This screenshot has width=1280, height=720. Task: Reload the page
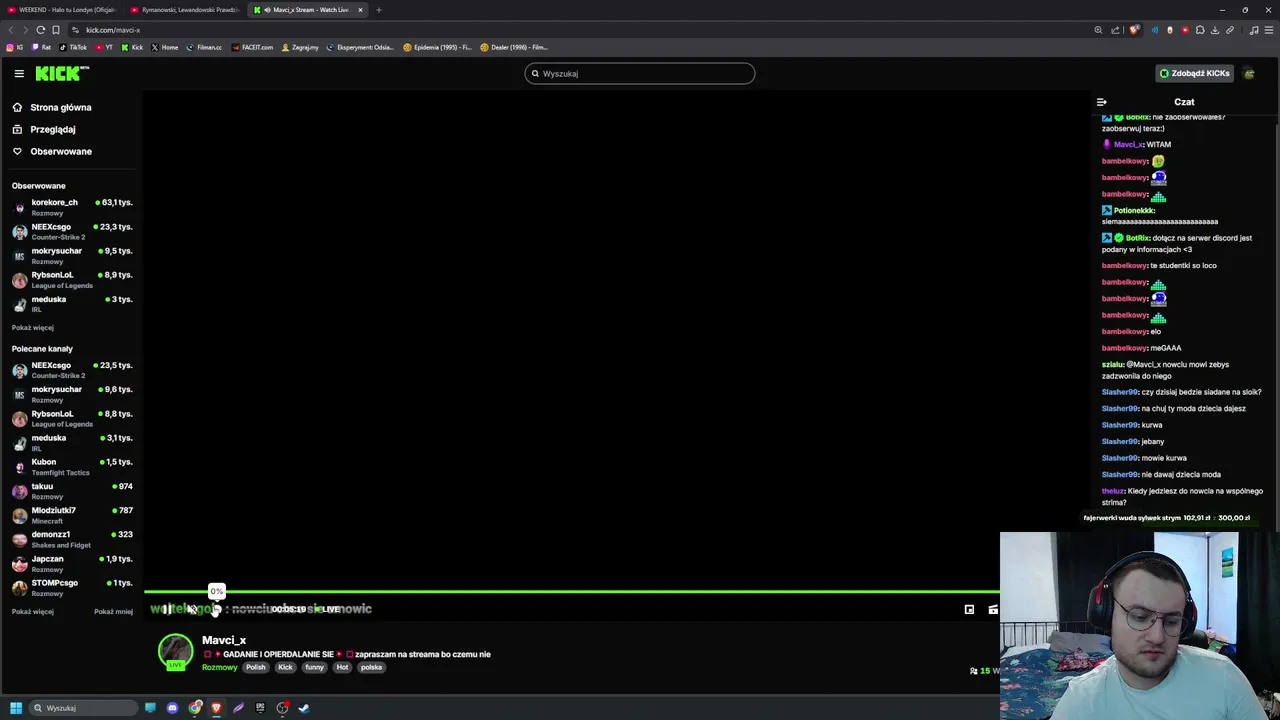tap(41, 30)
